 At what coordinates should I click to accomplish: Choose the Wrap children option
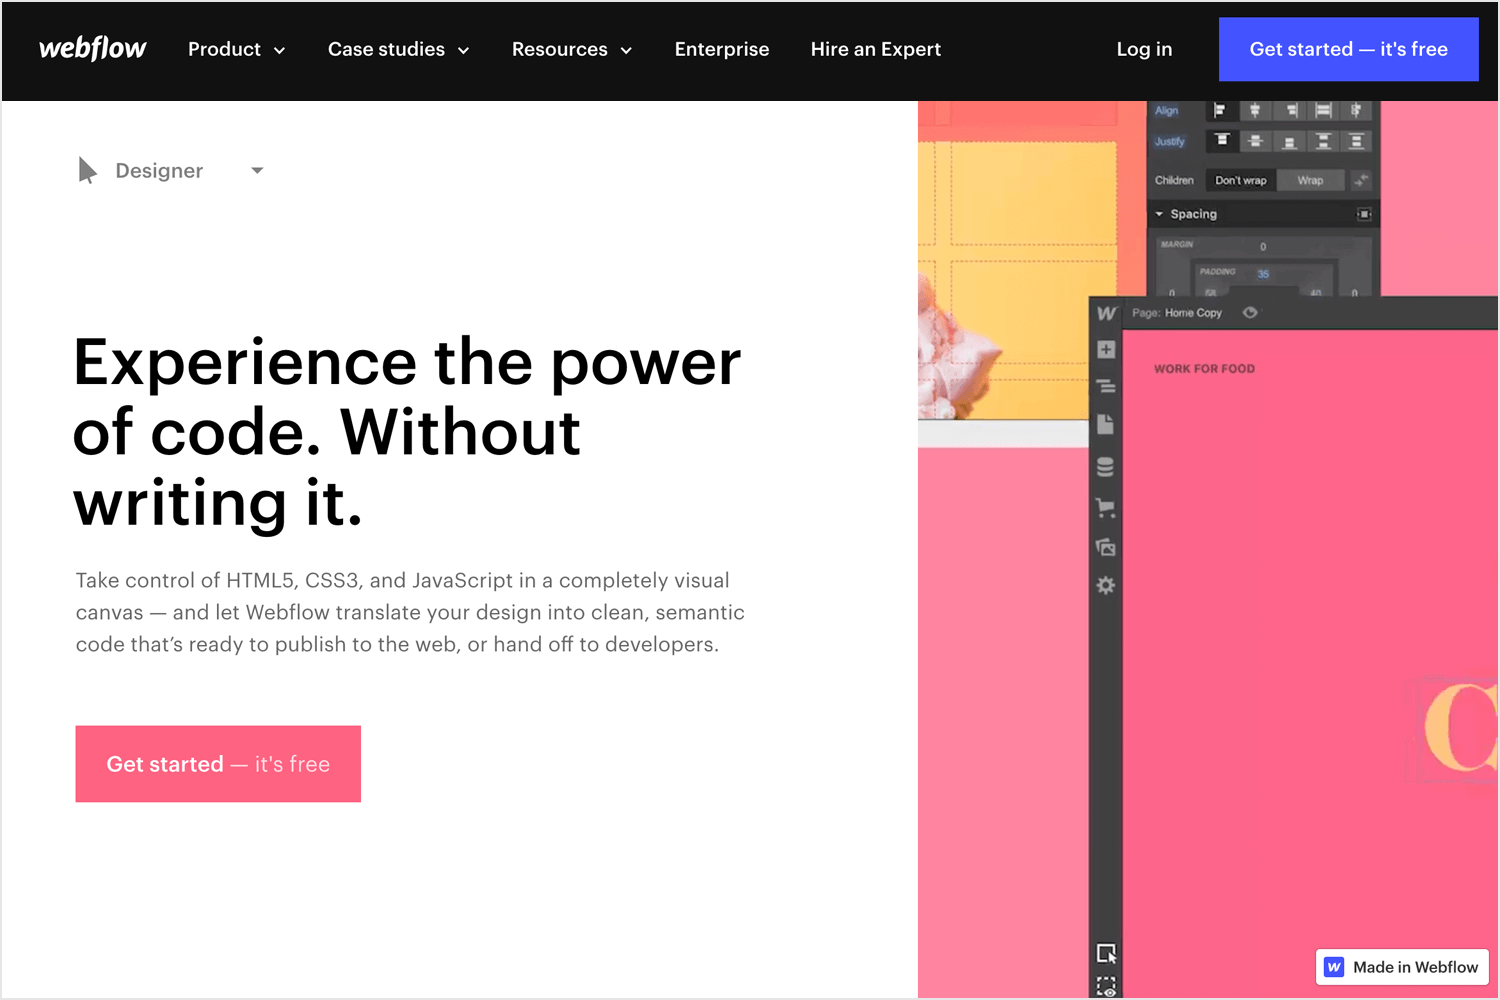point(1310,181)
